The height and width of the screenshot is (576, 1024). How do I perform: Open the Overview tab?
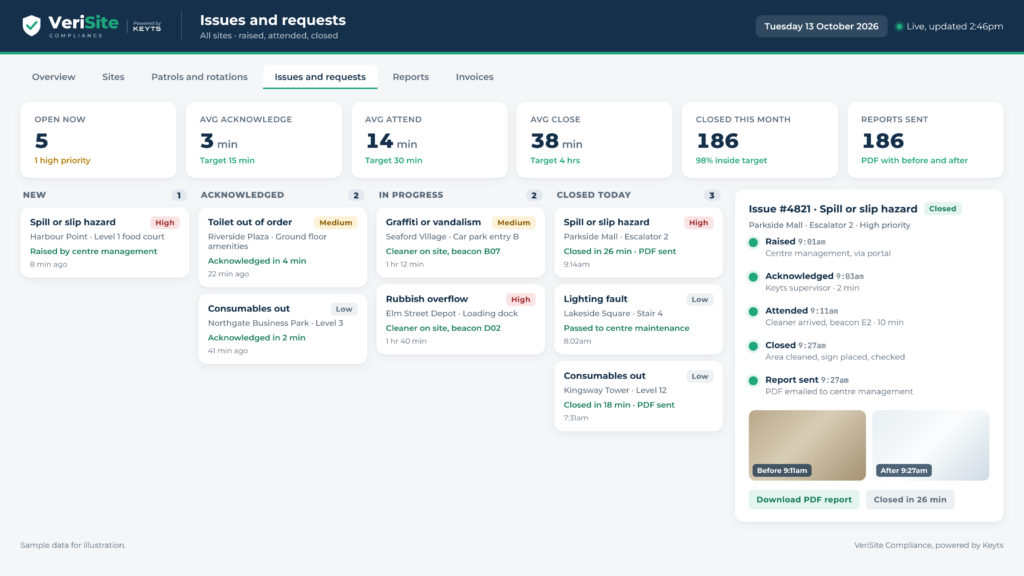(54, 77)
